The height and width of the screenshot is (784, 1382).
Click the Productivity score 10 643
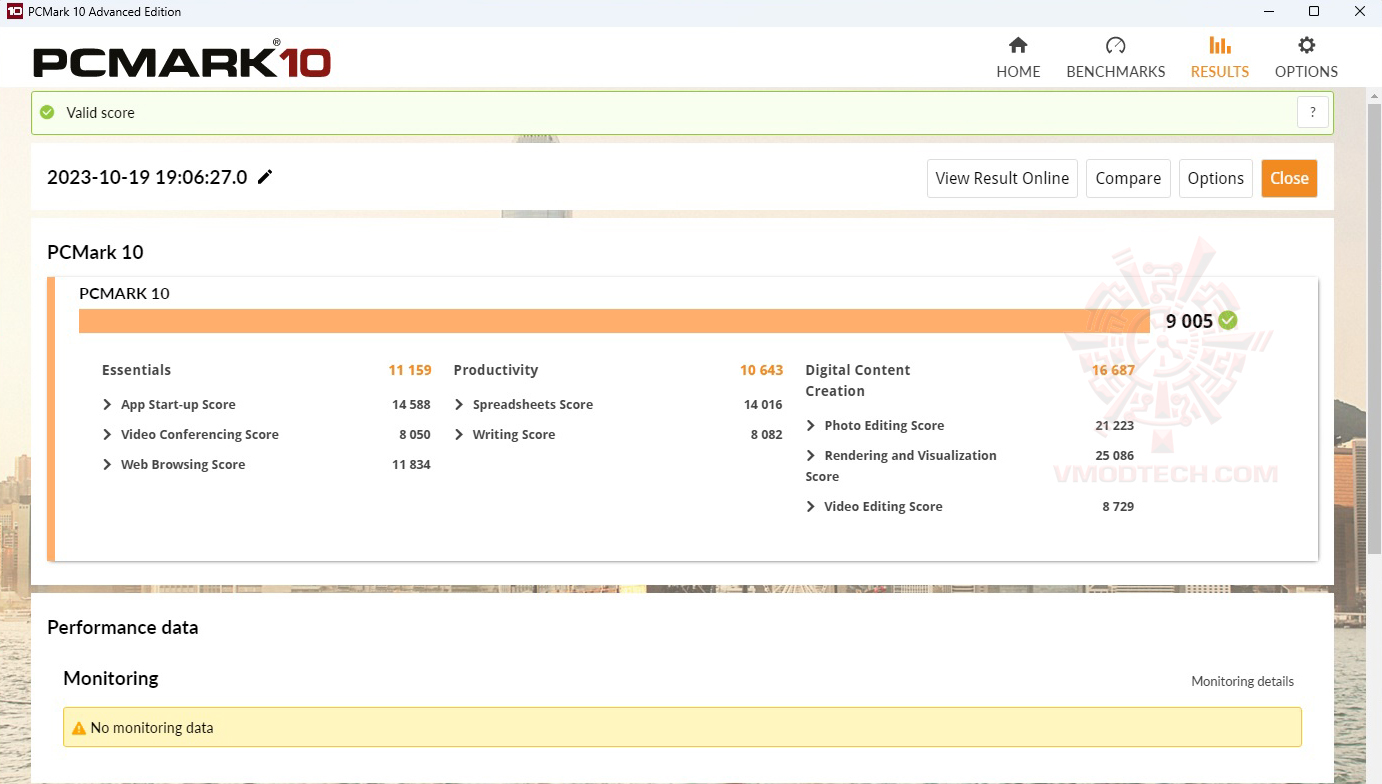tap(762, 370)
